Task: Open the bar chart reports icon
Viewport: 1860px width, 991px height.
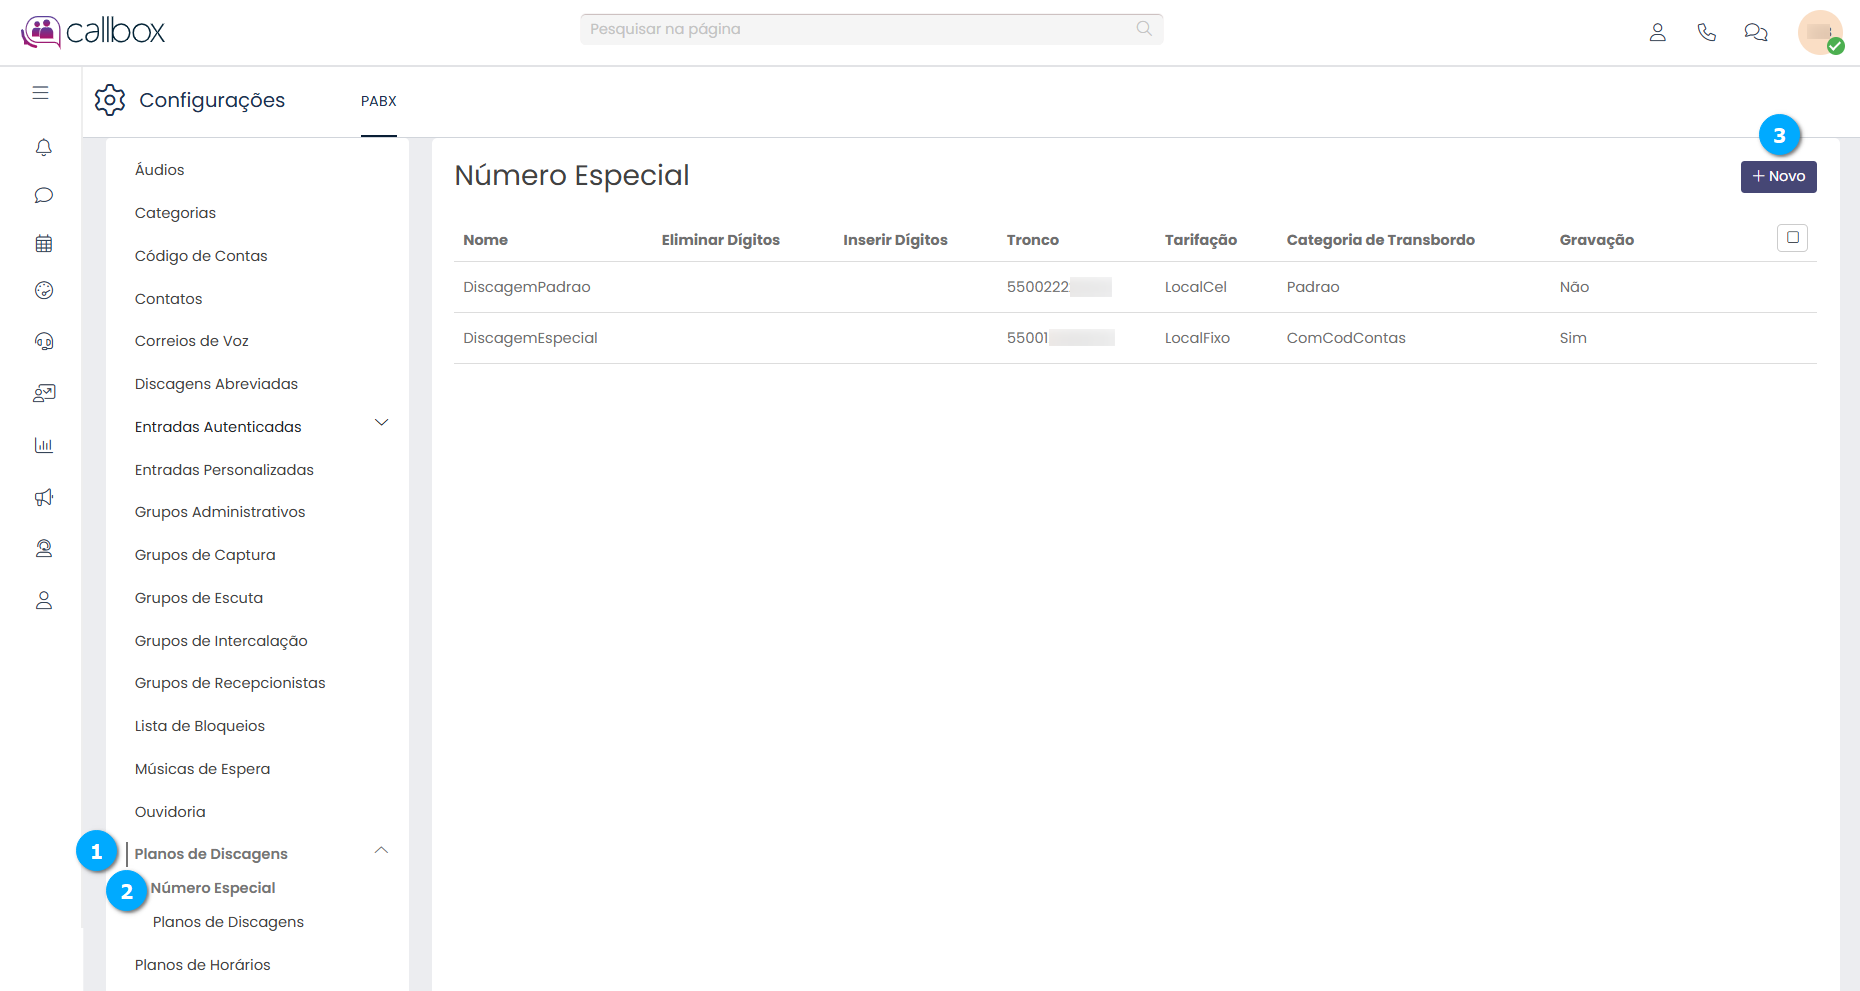Action: click(x=43, y=445)
